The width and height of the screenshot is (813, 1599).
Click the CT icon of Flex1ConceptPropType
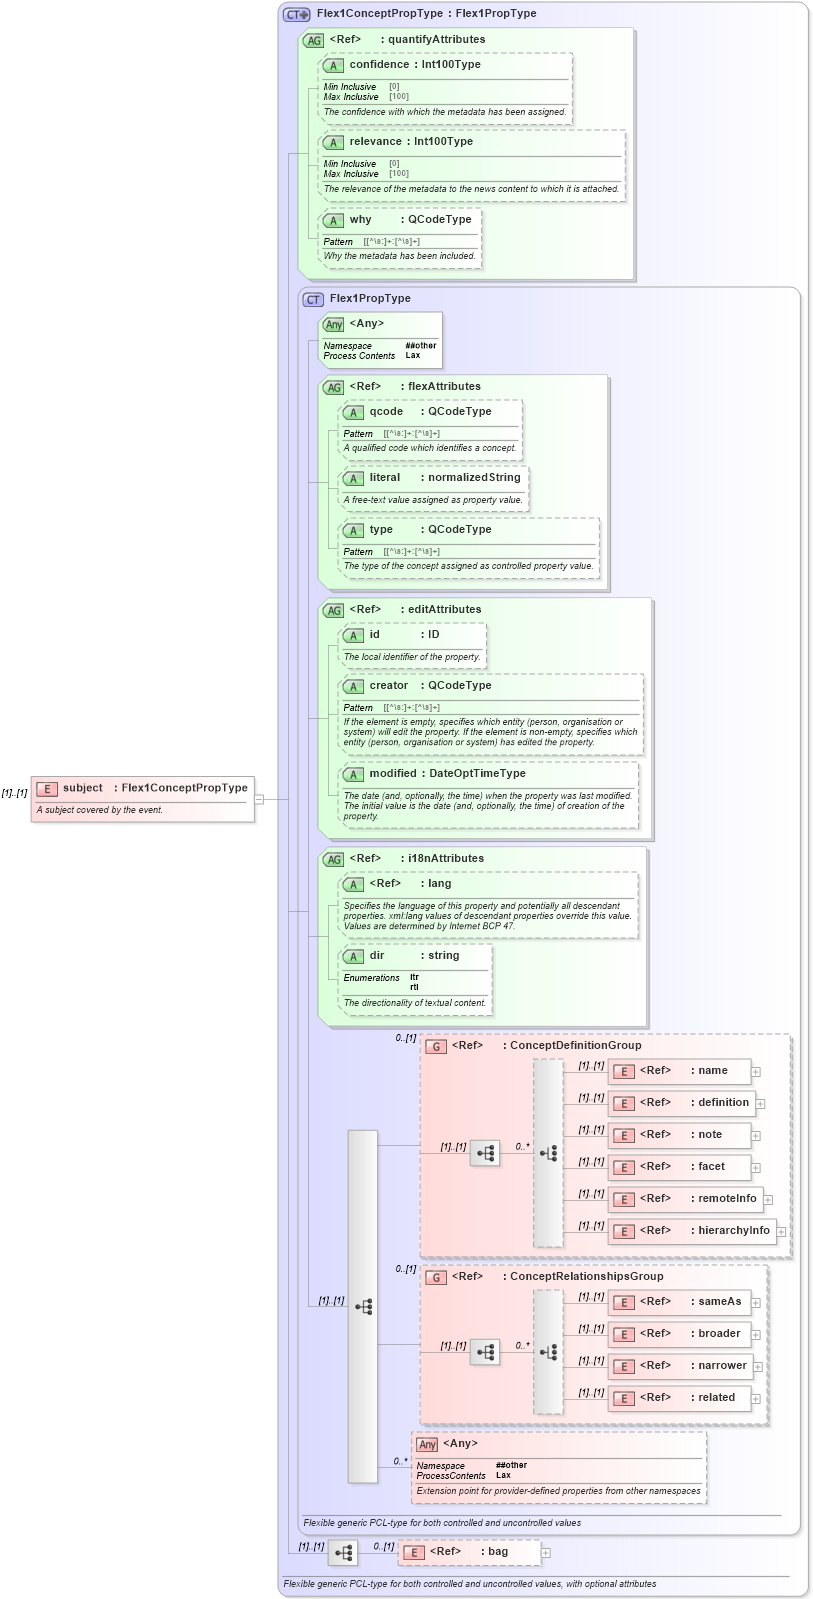pyautogui.click(x=297, y=14)
